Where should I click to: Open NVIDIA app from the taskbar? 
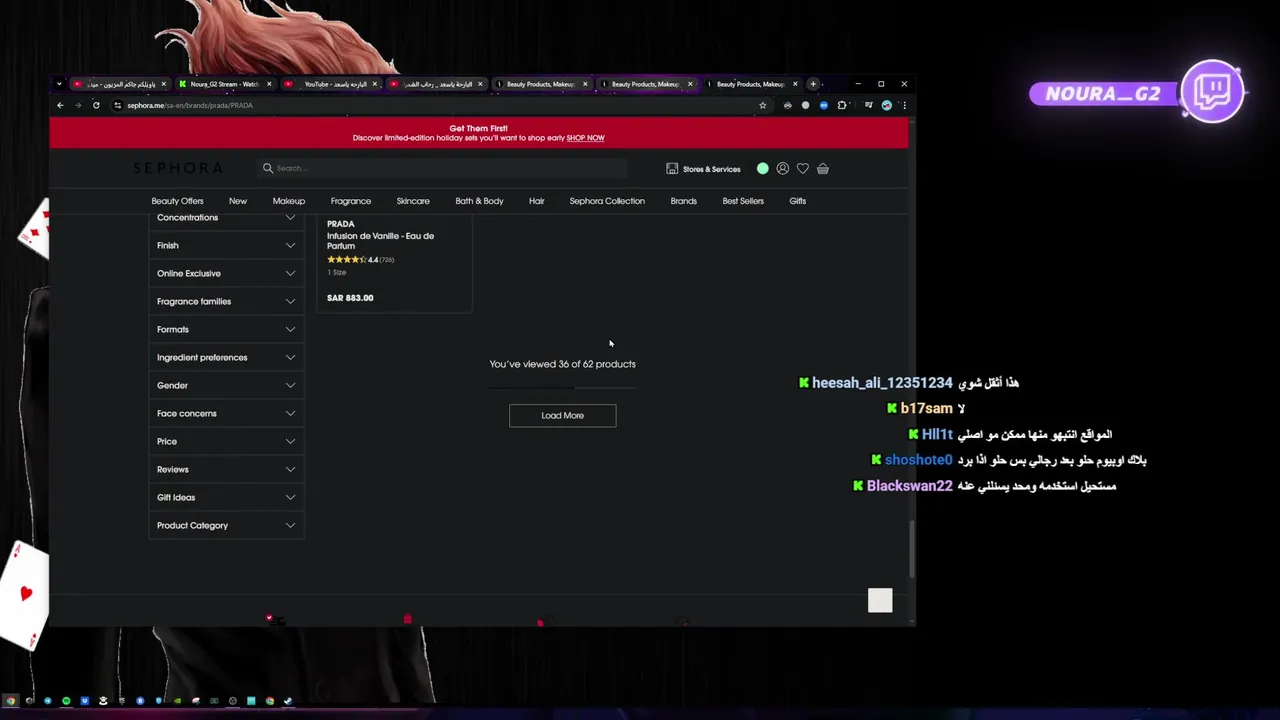(x=177, y=701)
